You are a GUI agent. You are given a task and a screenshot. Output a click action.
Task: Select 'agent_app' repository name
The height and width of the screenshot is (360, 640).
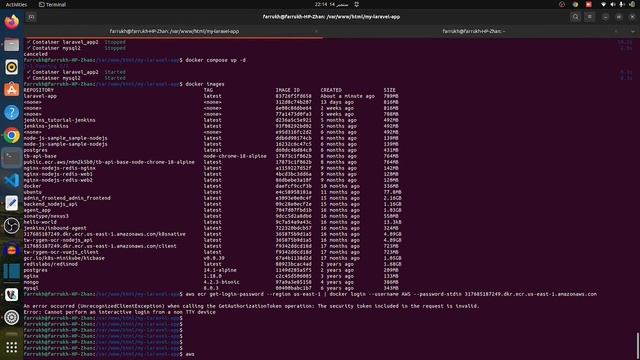coord(37,210)
